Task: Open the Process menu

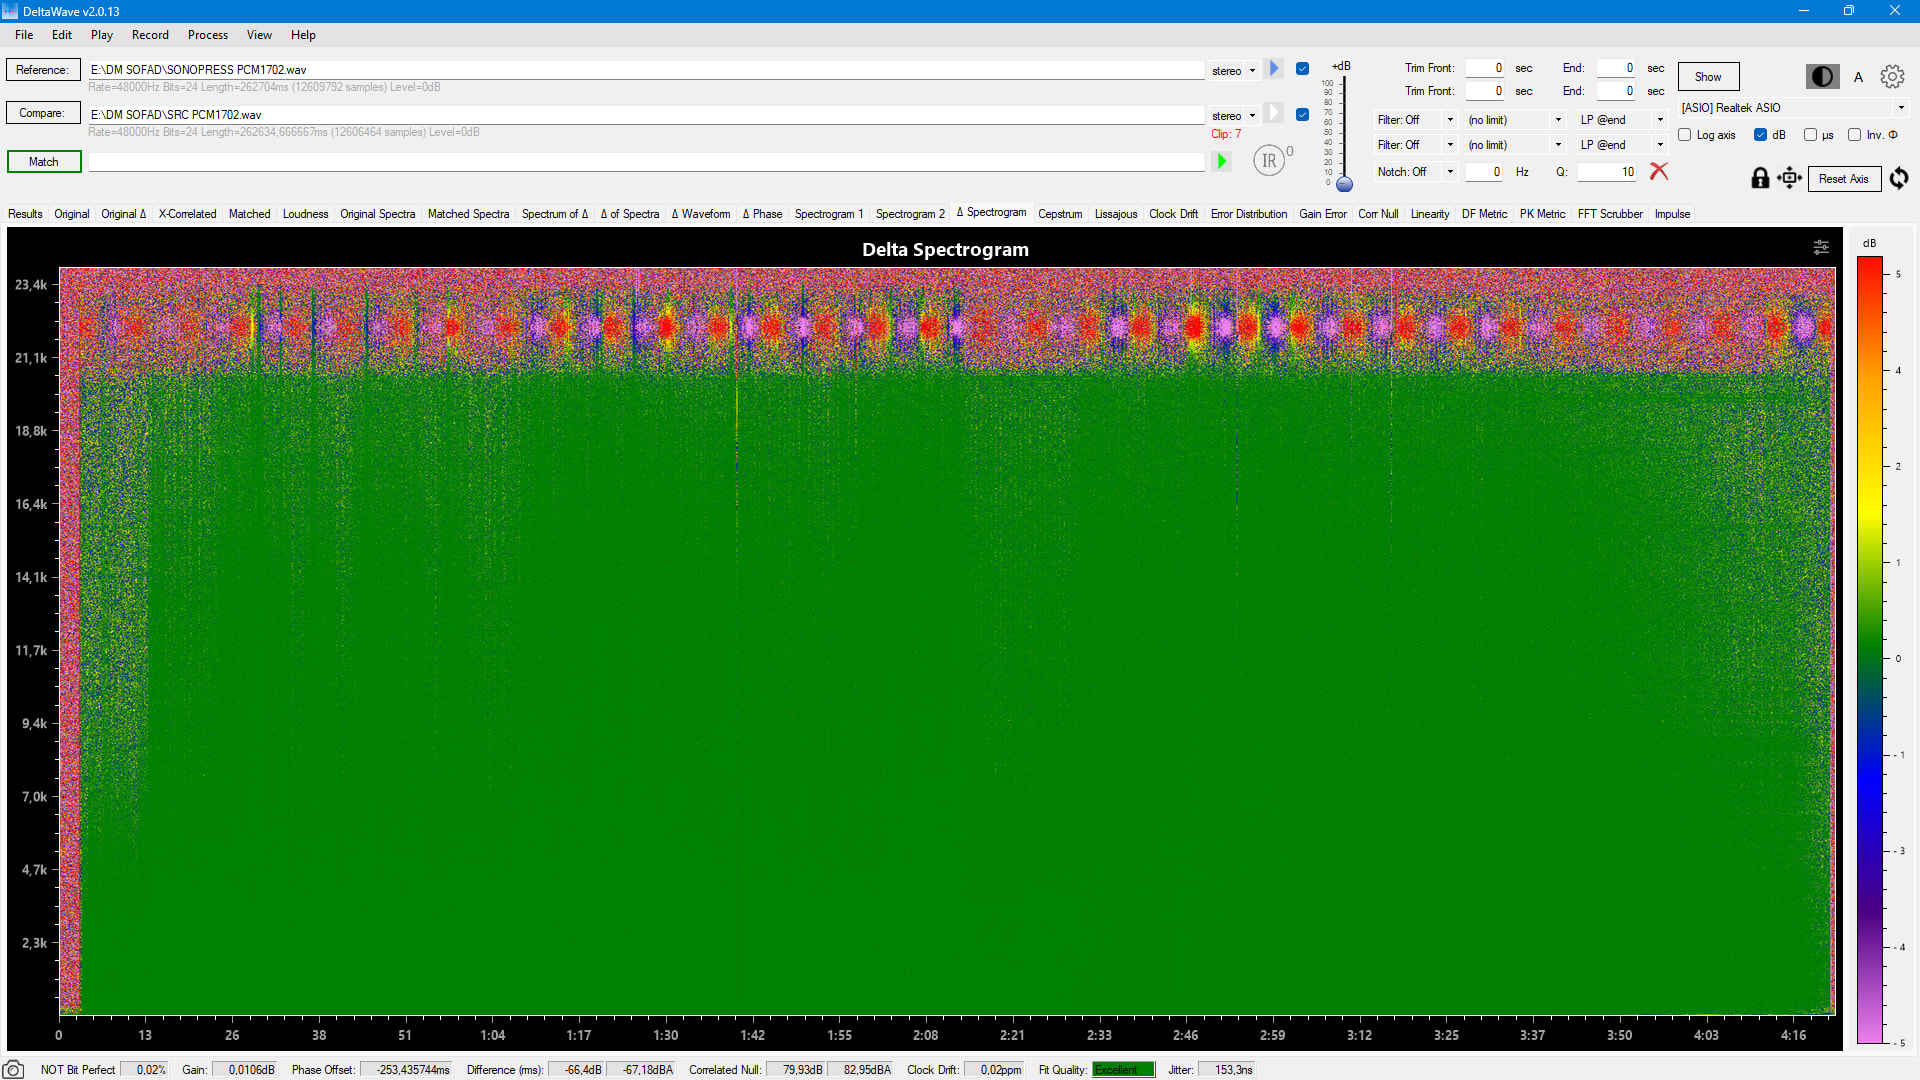Action: [x=207, y=35]
